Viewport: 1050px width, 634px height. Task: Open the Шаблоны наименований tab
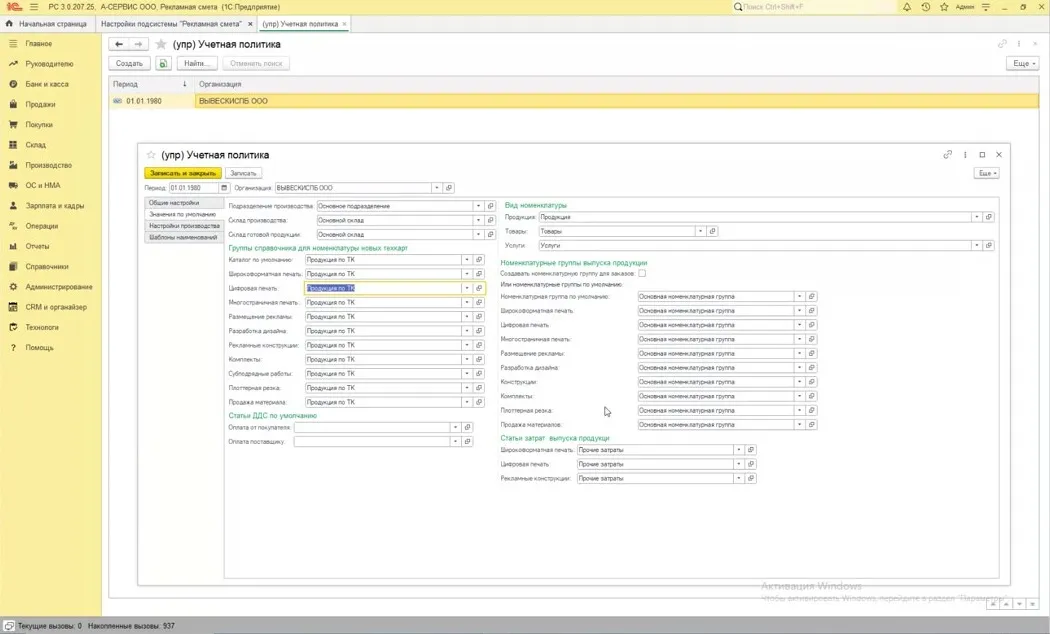(183, 238)
